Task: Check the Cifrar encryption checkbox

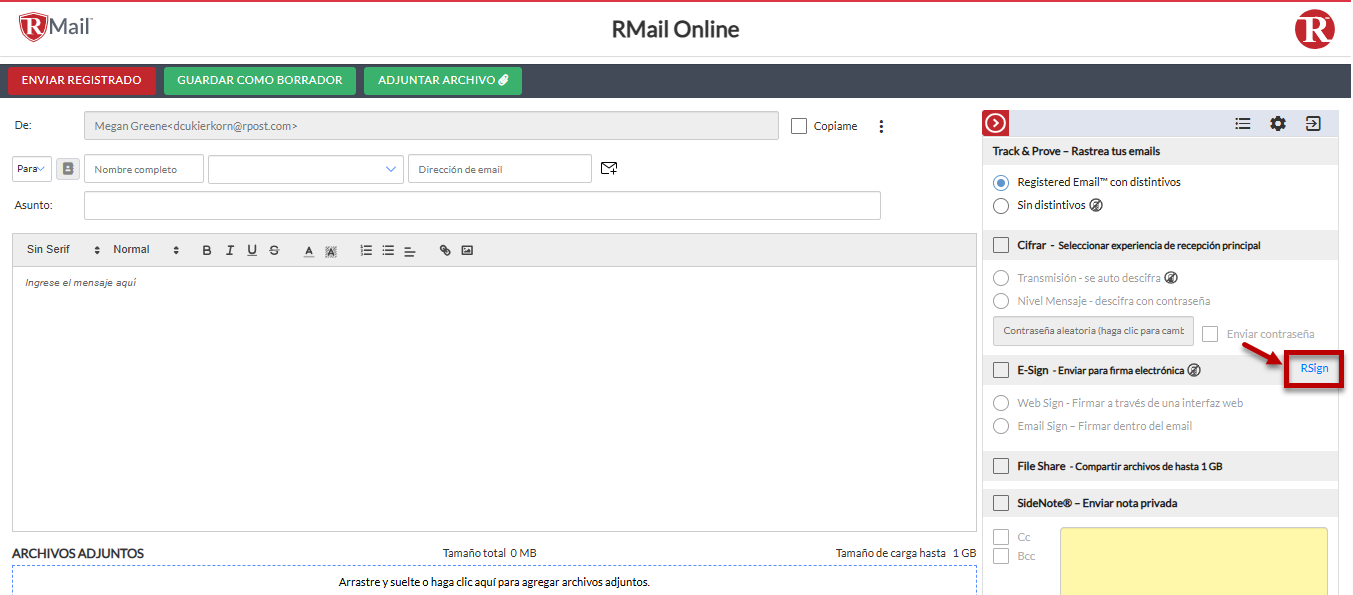Action: pyautogui.click(x=1001, y=245)
